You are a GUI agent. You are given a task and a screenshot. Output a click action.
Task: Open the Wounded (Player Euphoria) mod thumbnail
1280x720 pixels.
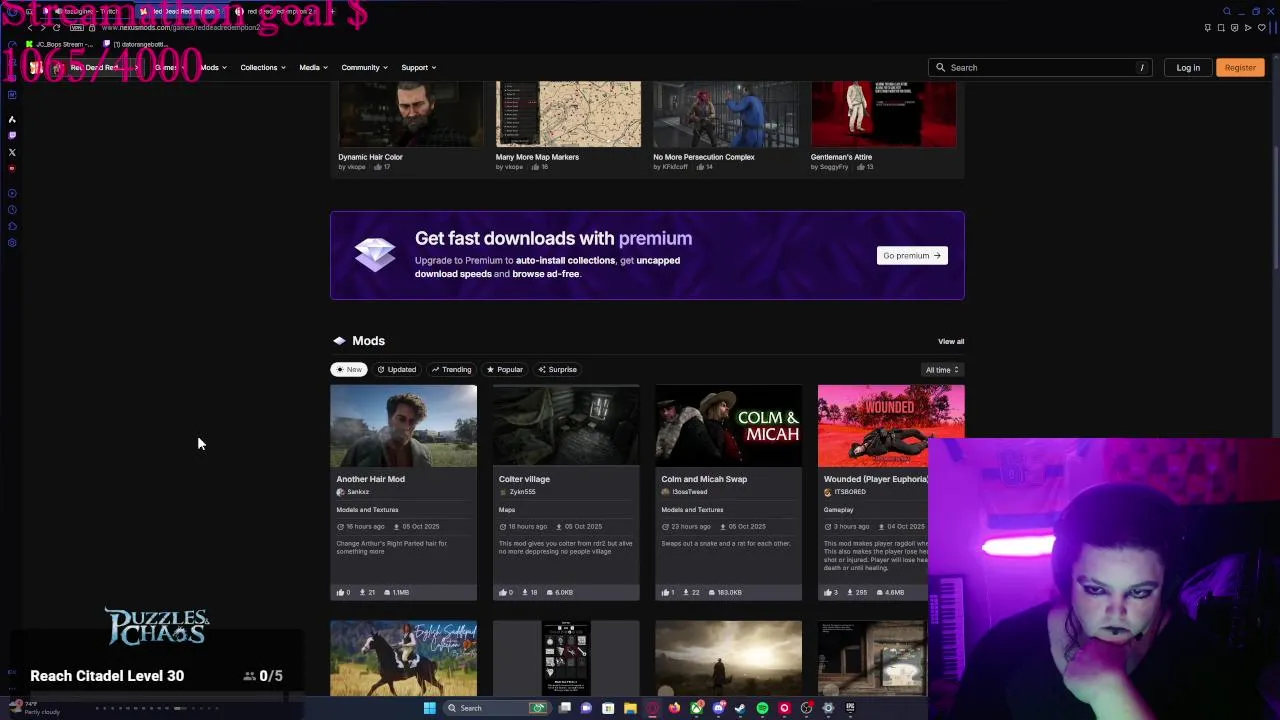click(x=891, y=426)
